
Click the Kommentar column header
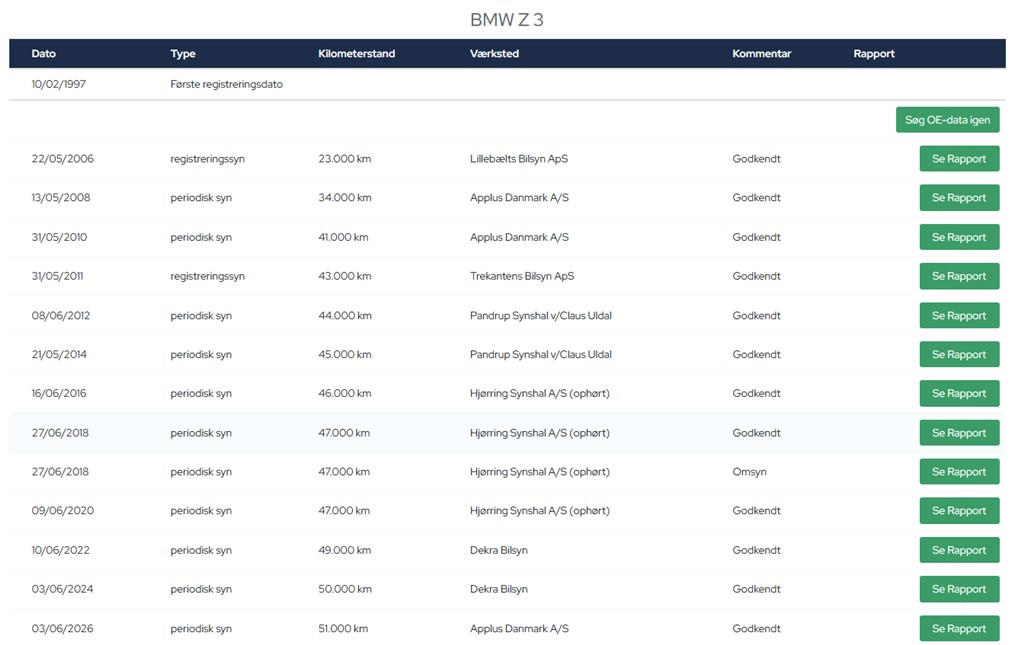point(761,54)
